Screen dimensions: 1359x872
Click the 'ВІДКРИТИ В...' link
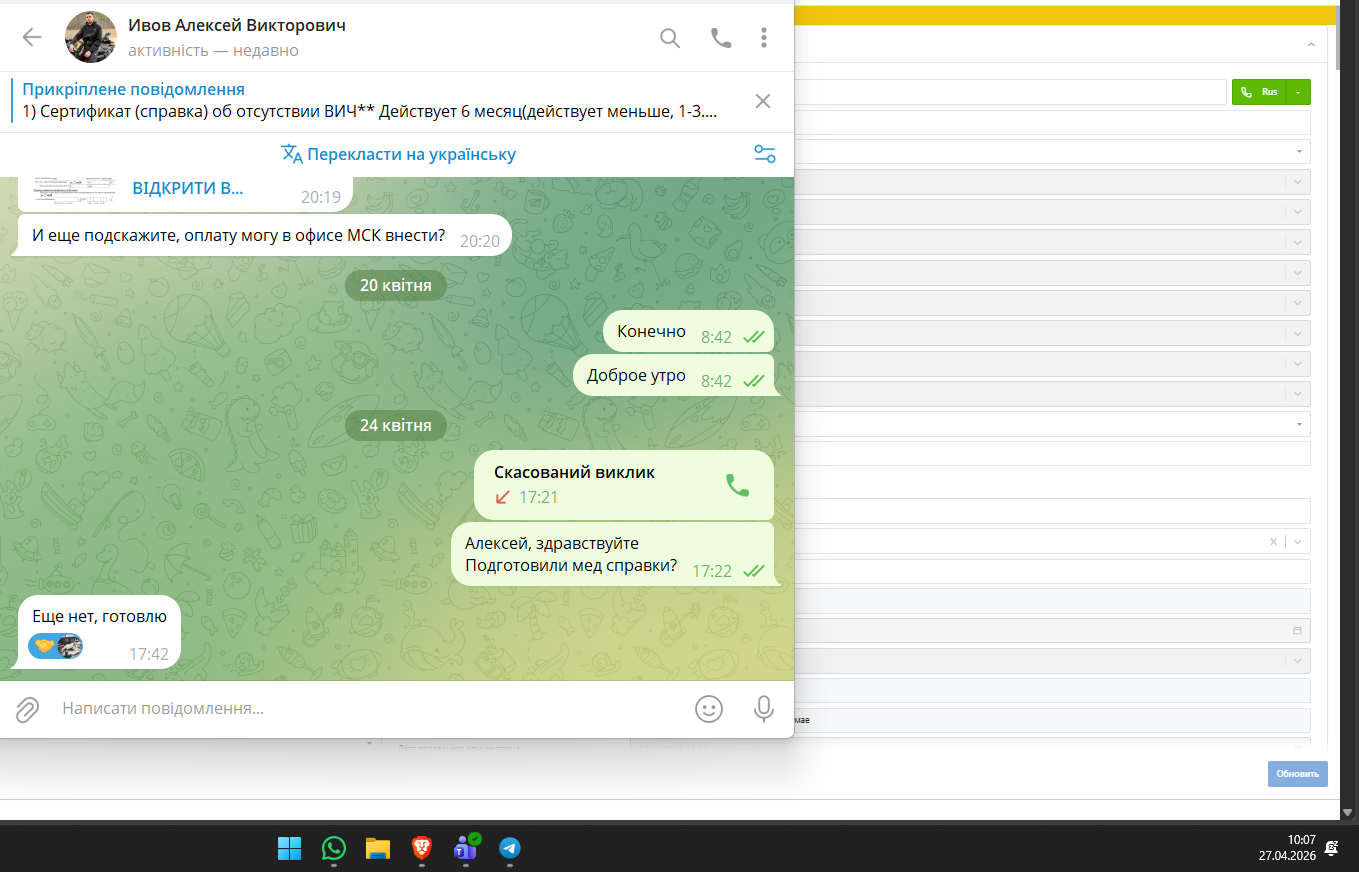(188, 188)
